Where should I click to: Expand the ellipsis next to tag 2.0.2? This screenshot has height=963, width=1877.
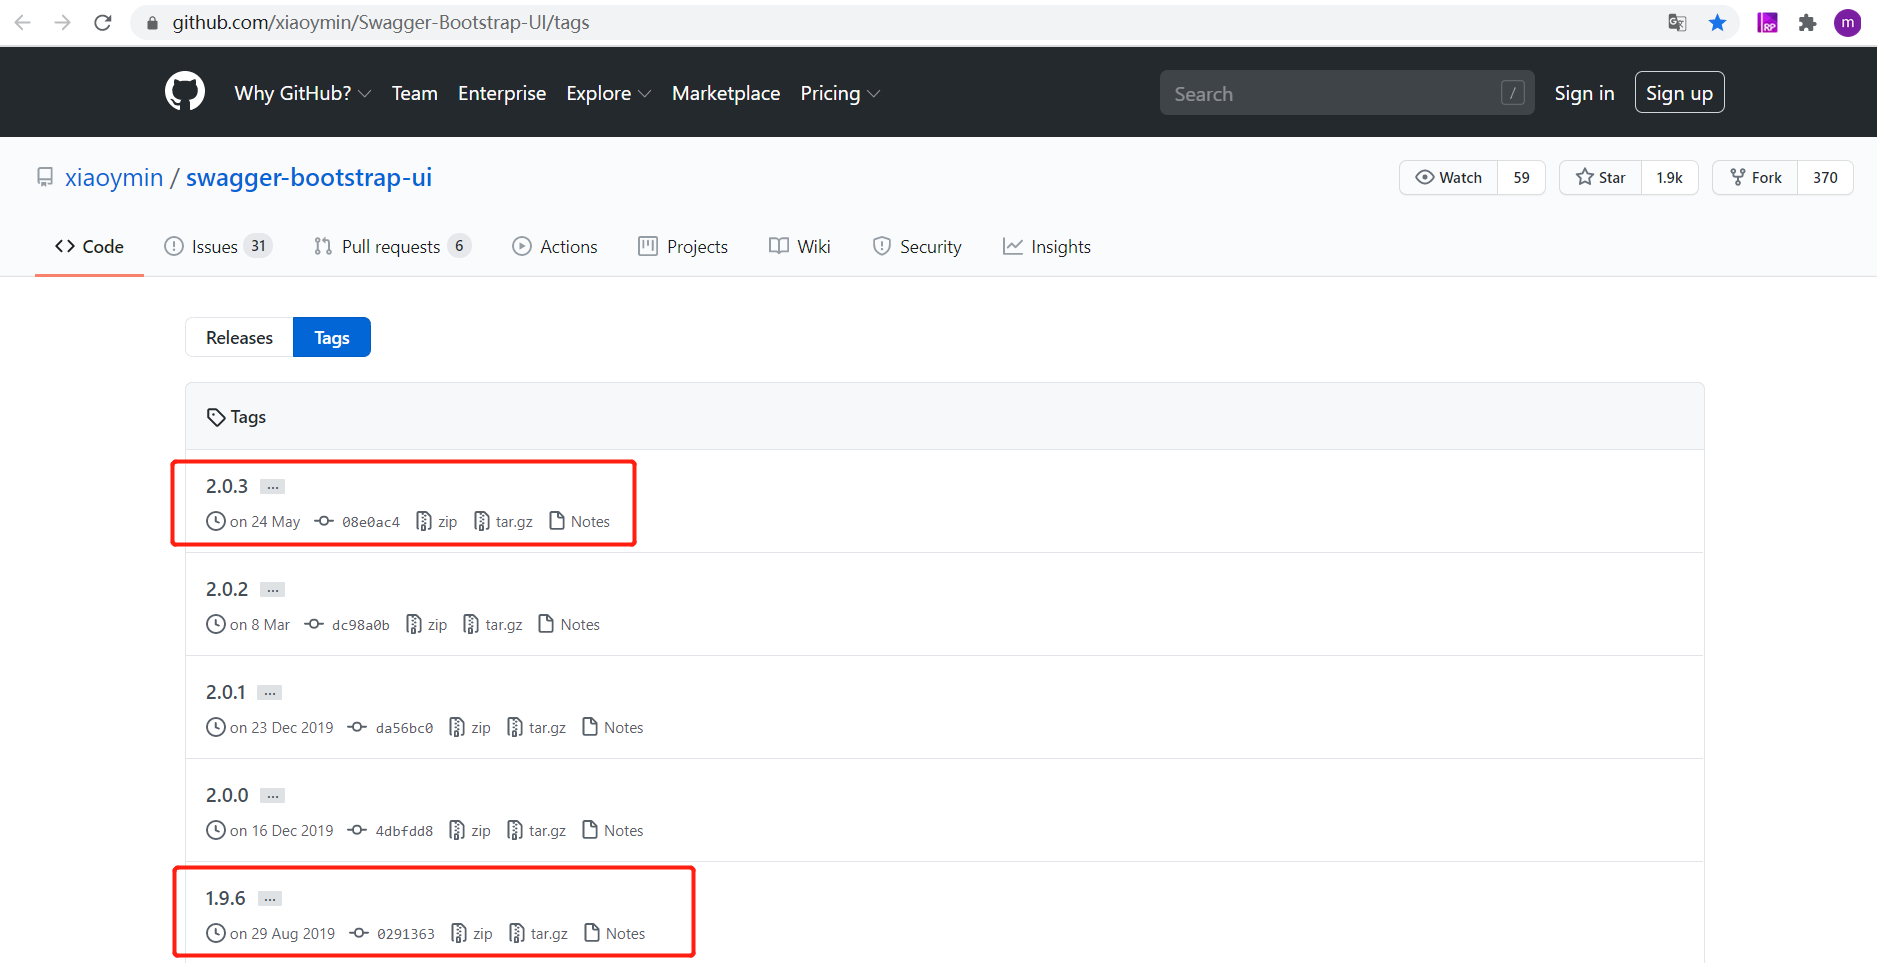point(273,590)
